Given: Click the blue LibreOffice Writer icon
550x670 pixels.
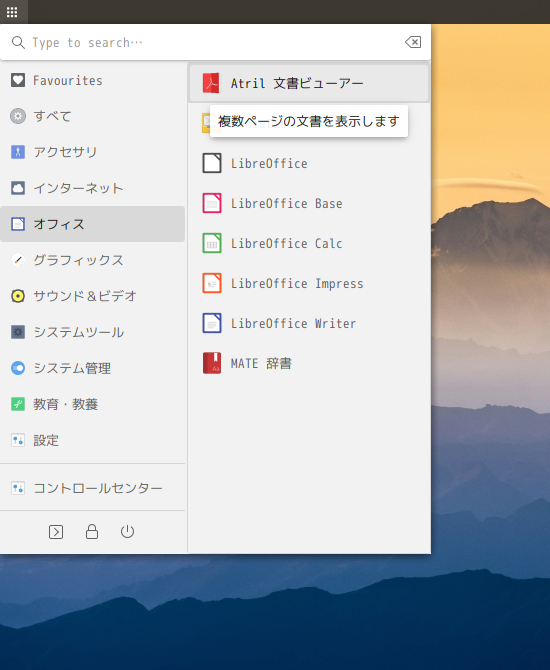Looking at the screenshot, I should (x=212, y=323).
